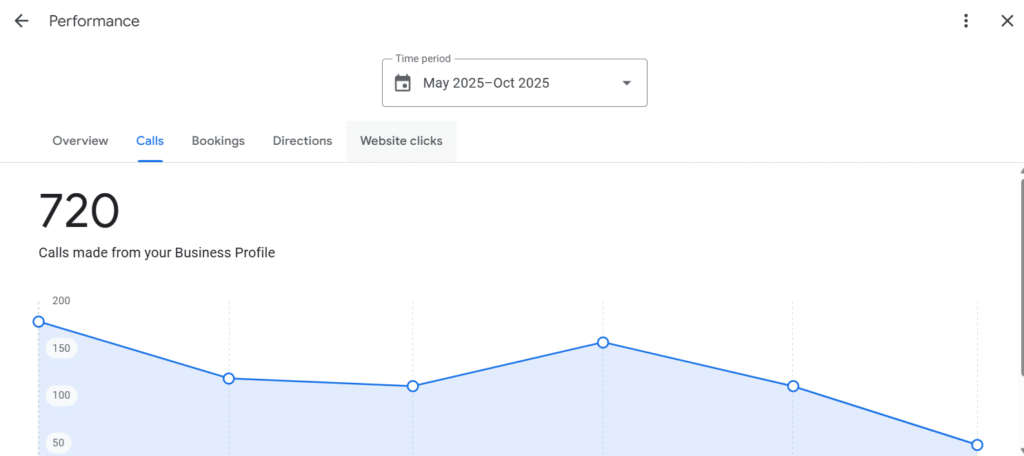Screen dimensions: 1024x456
Task: Click the second data point on the chart line
Action: pos(229,378)
